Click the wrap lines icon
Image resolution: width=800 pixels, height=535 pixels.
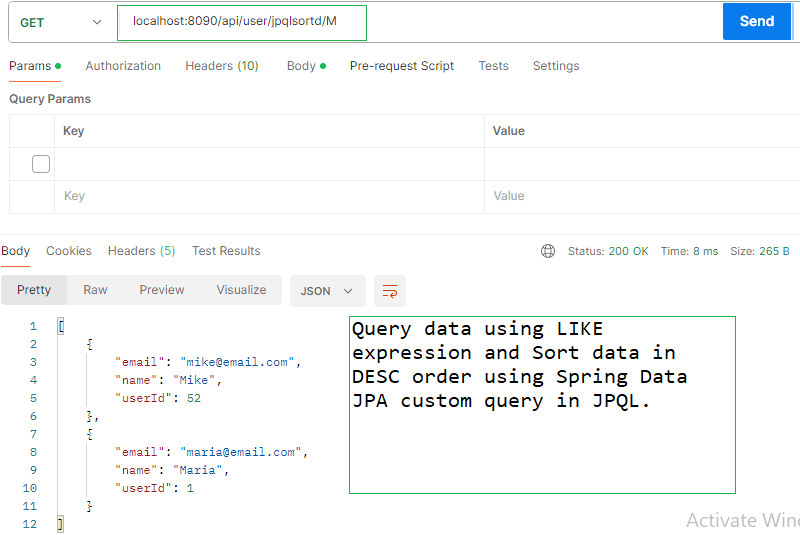(x=390, y=291)
